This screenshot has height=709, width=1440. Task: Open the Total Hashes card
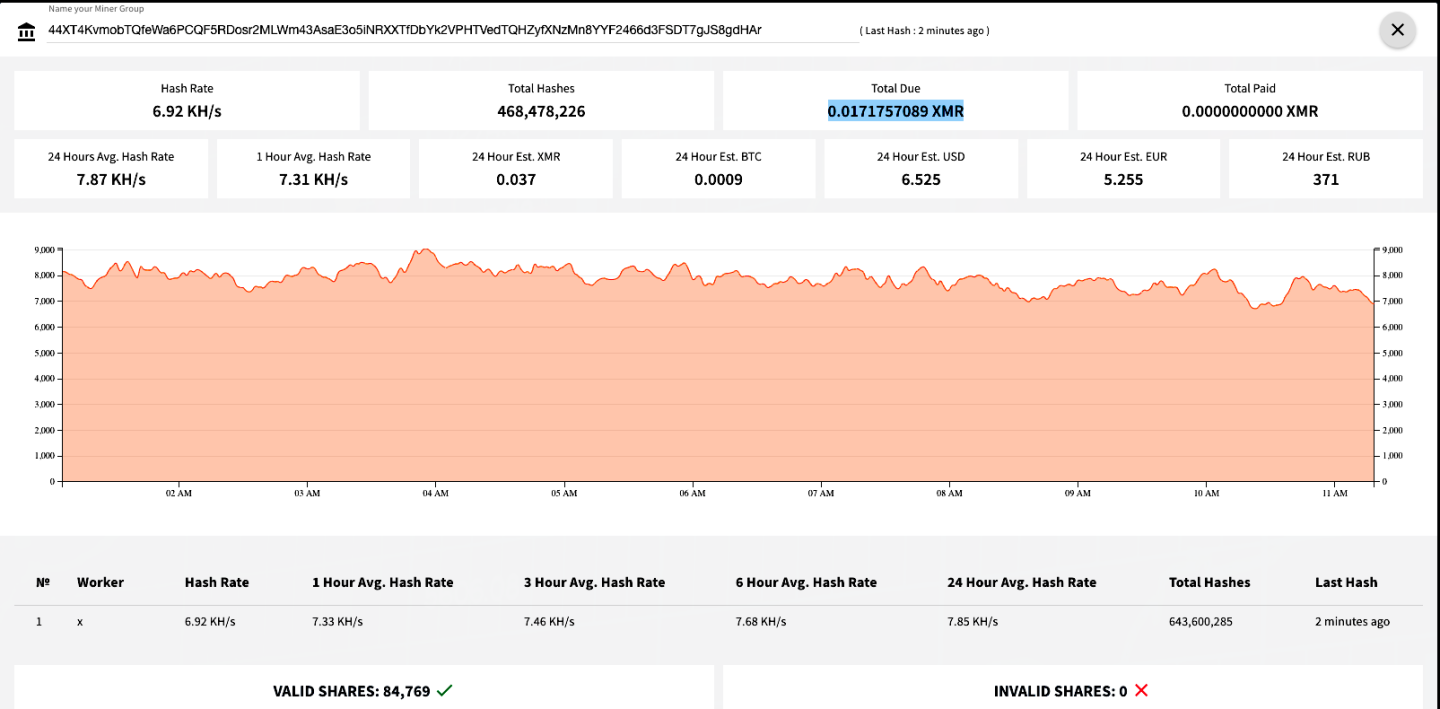[541, 100]
